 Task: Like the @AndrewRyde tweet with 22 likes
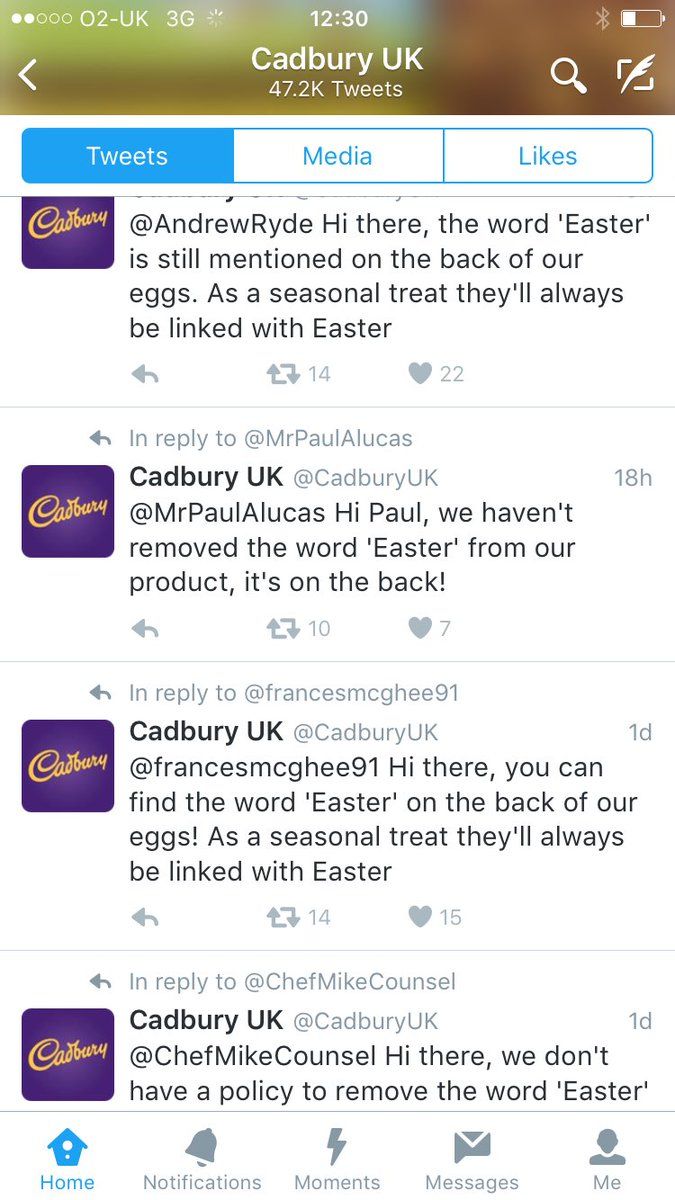[x=421, y=374]
